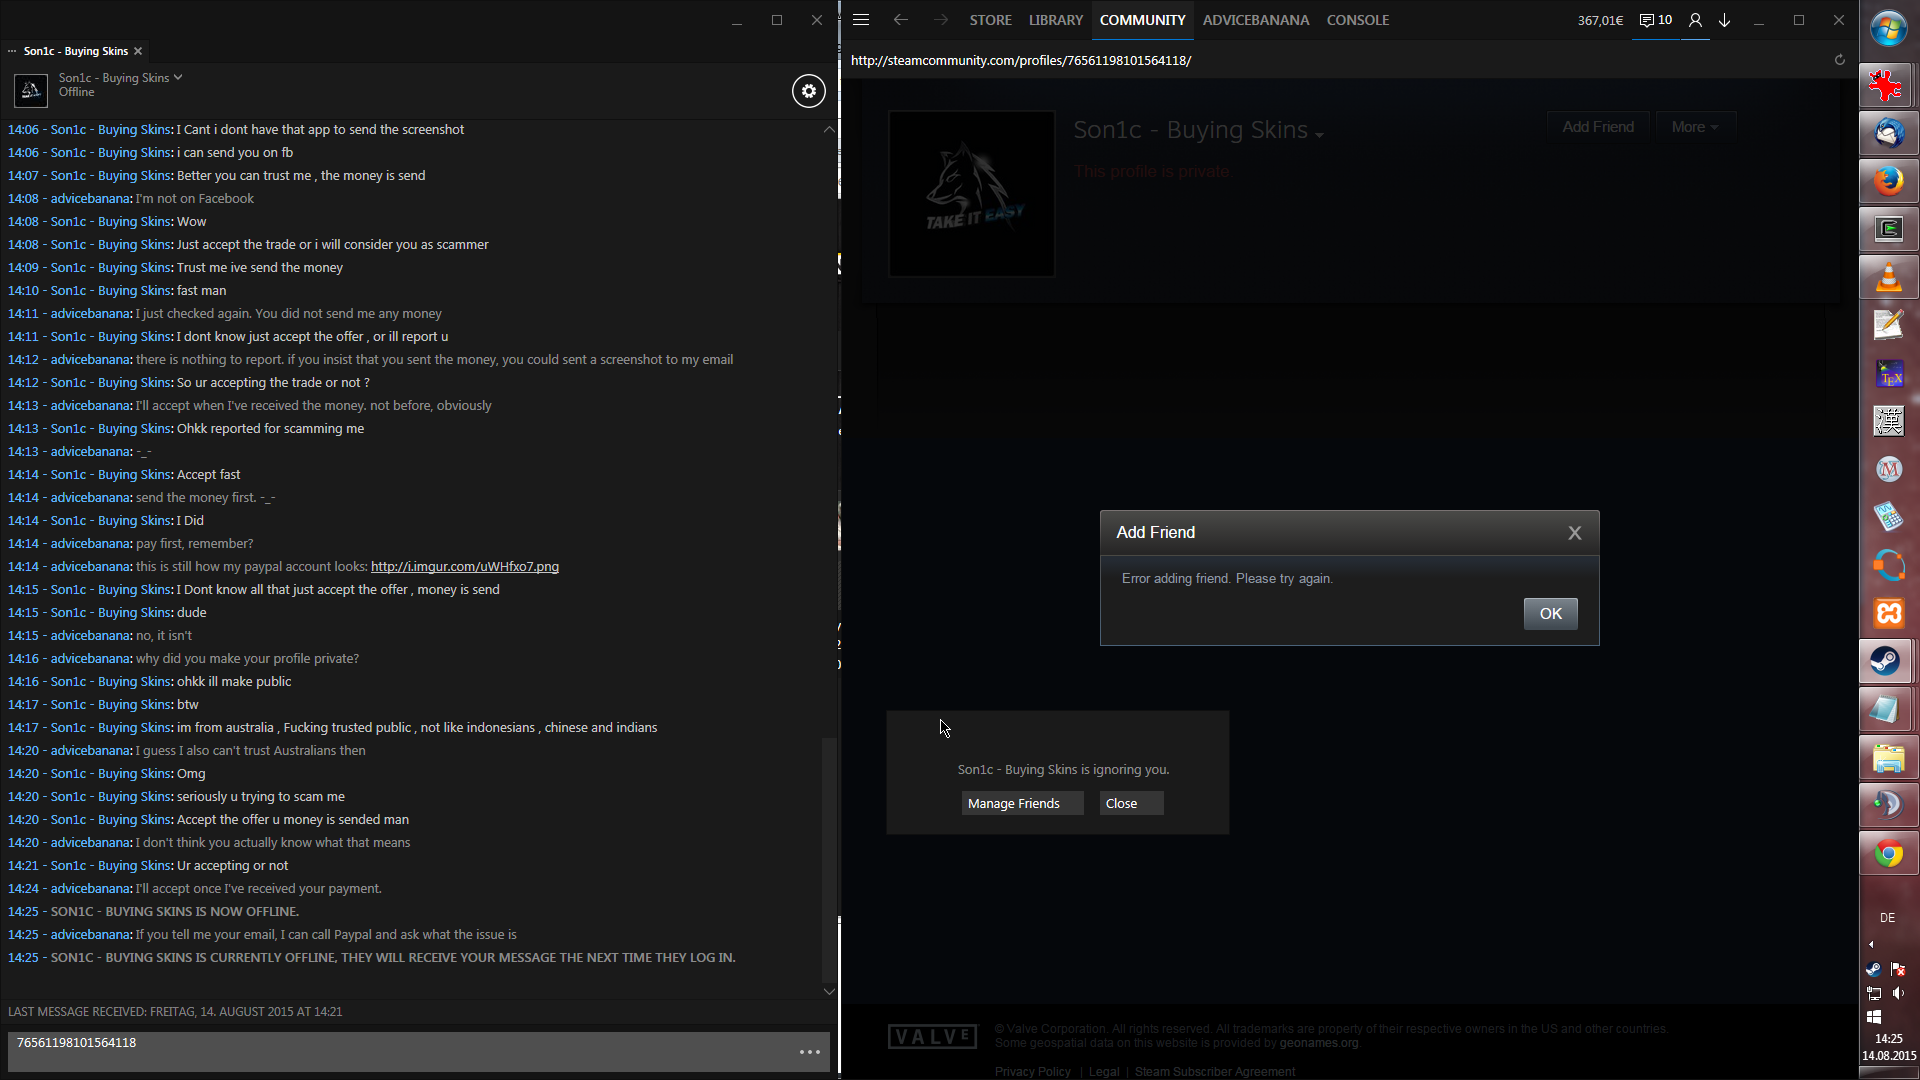Expand the More dropdown on profile
Viewport: 1920px width, 1080px height.
point(1694,127)
